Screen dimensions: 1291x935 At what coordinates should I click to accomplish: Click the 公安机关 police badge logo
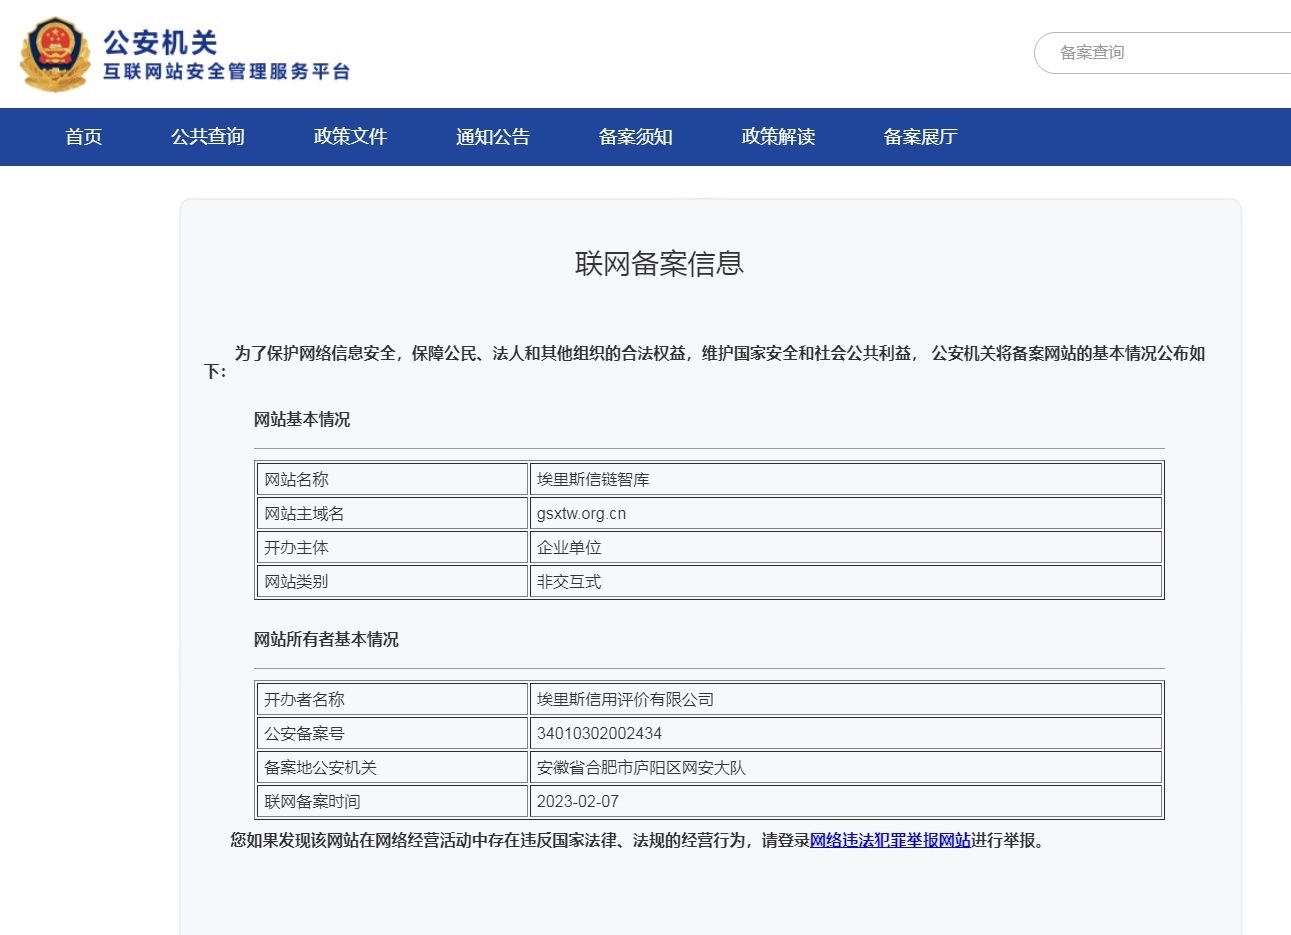(x=54, y=55)
